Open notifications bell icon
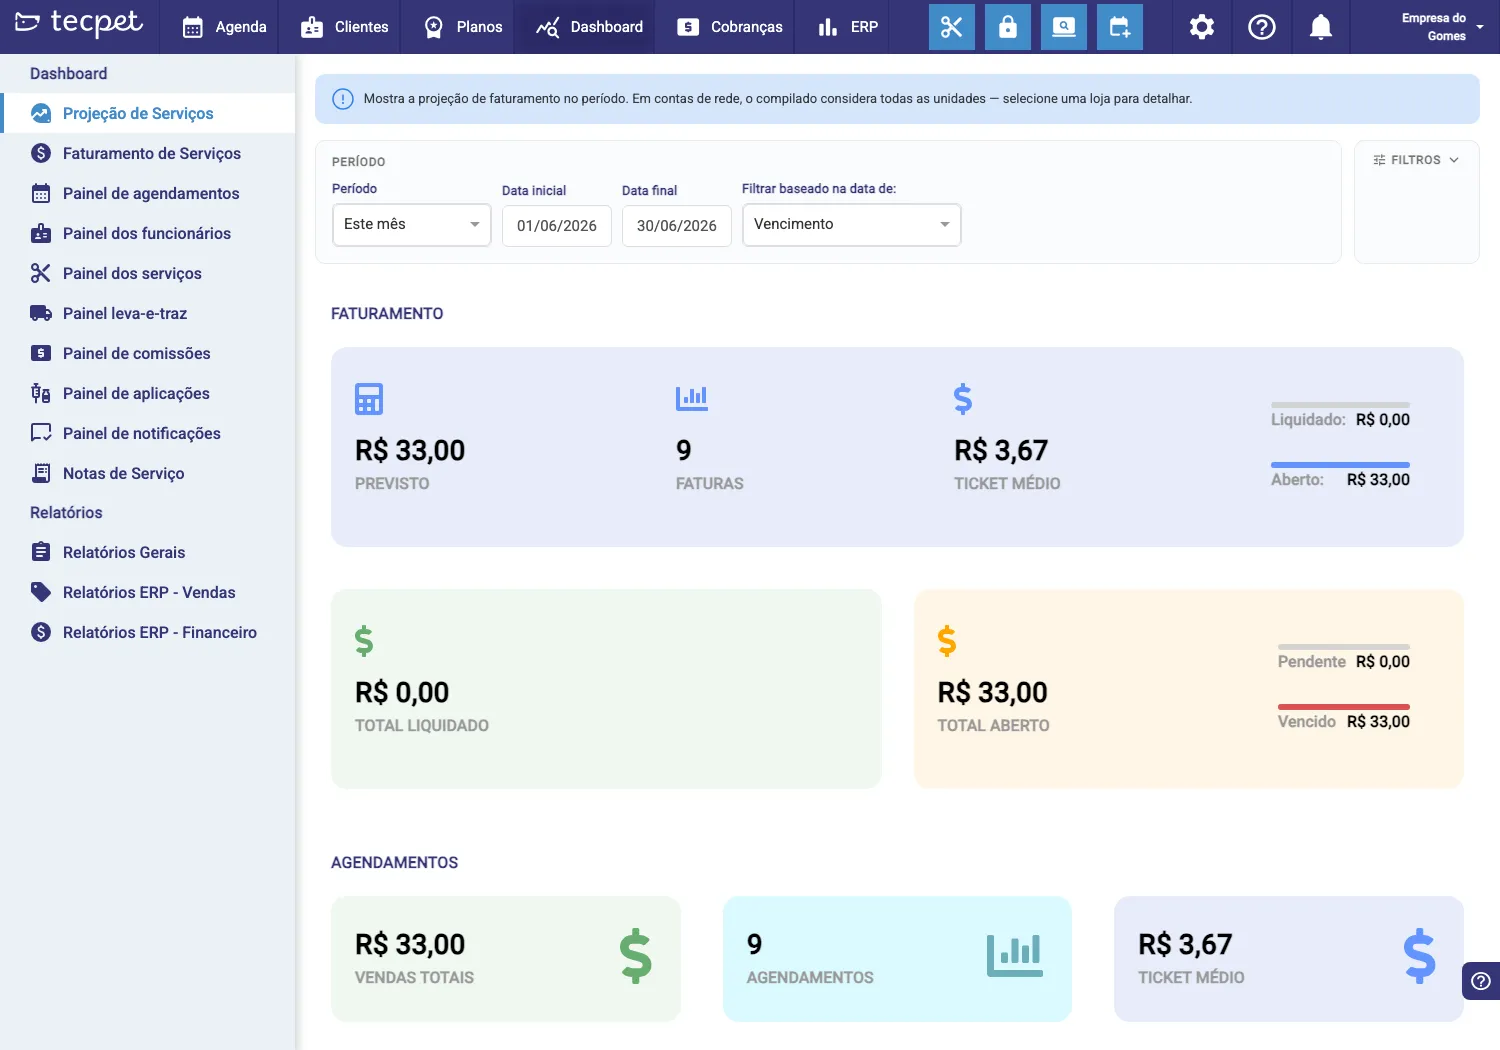Screen dimensions: 1500x1050 pyautogui.click(x=1321, y=27)
